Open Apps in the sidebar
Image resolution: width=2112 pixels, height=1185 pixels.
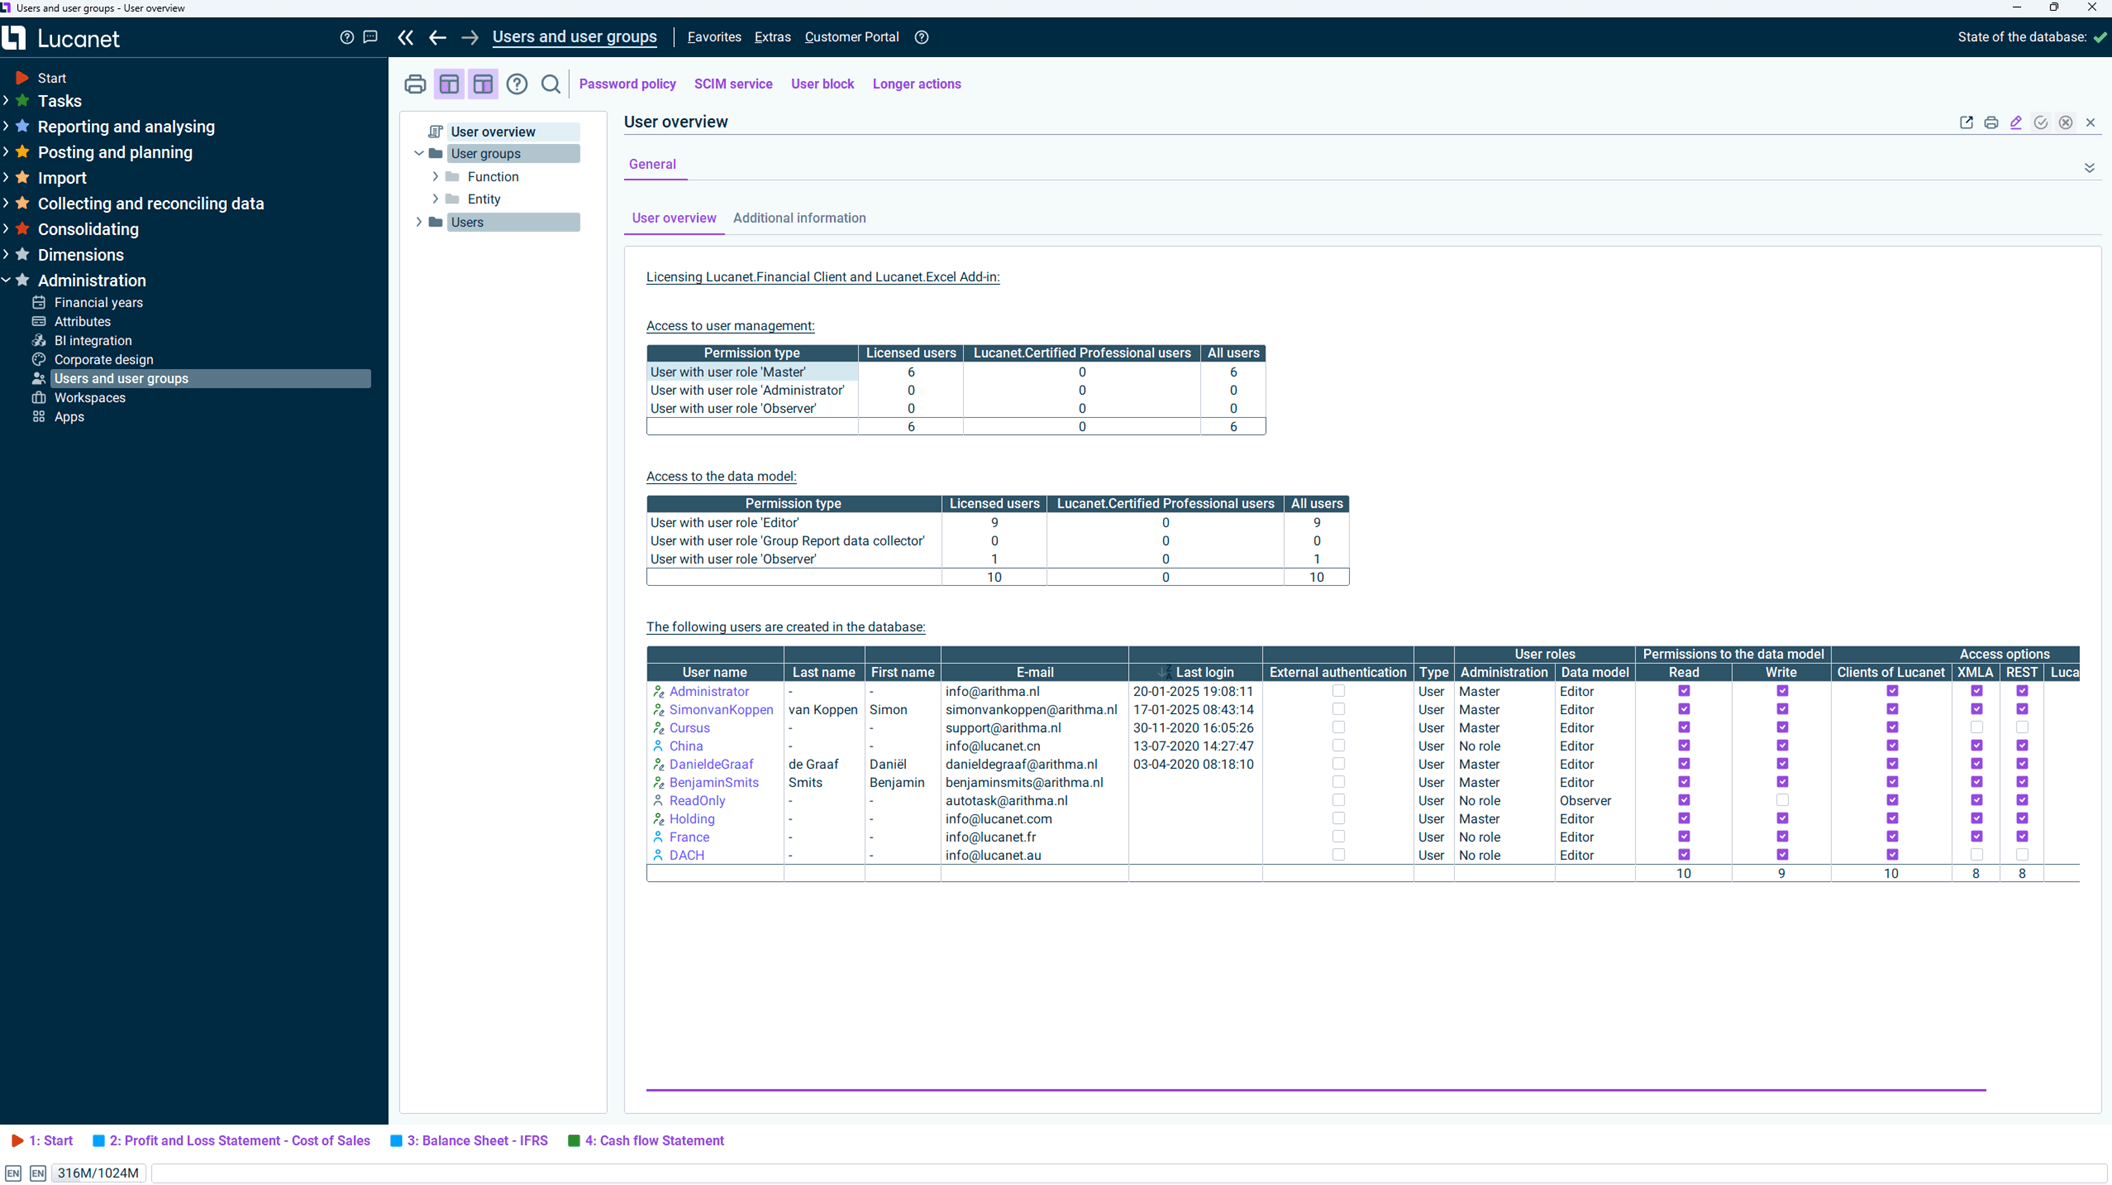click(69, 416)
